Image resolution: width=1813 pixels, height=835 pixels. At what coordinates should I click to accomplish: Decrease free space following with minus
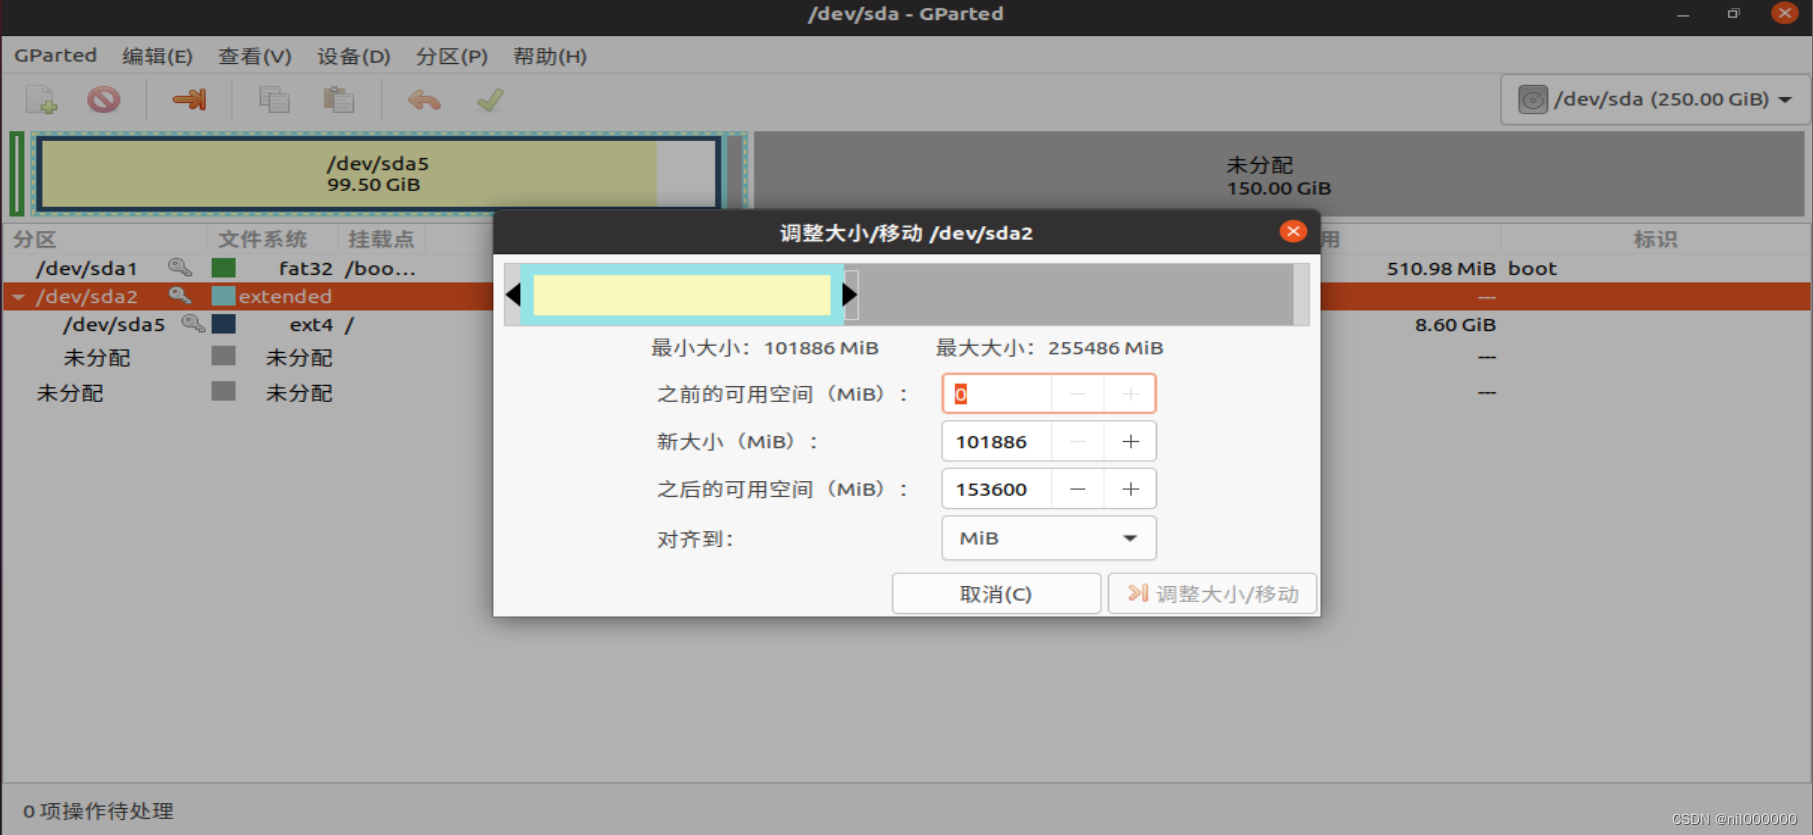point(1078,489)
